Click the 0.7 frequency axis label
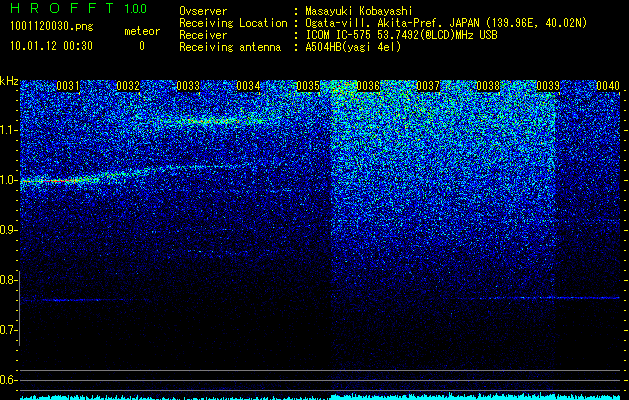This screenshot has width=629, height=400. pyautogui.click(x=9, y=330)
